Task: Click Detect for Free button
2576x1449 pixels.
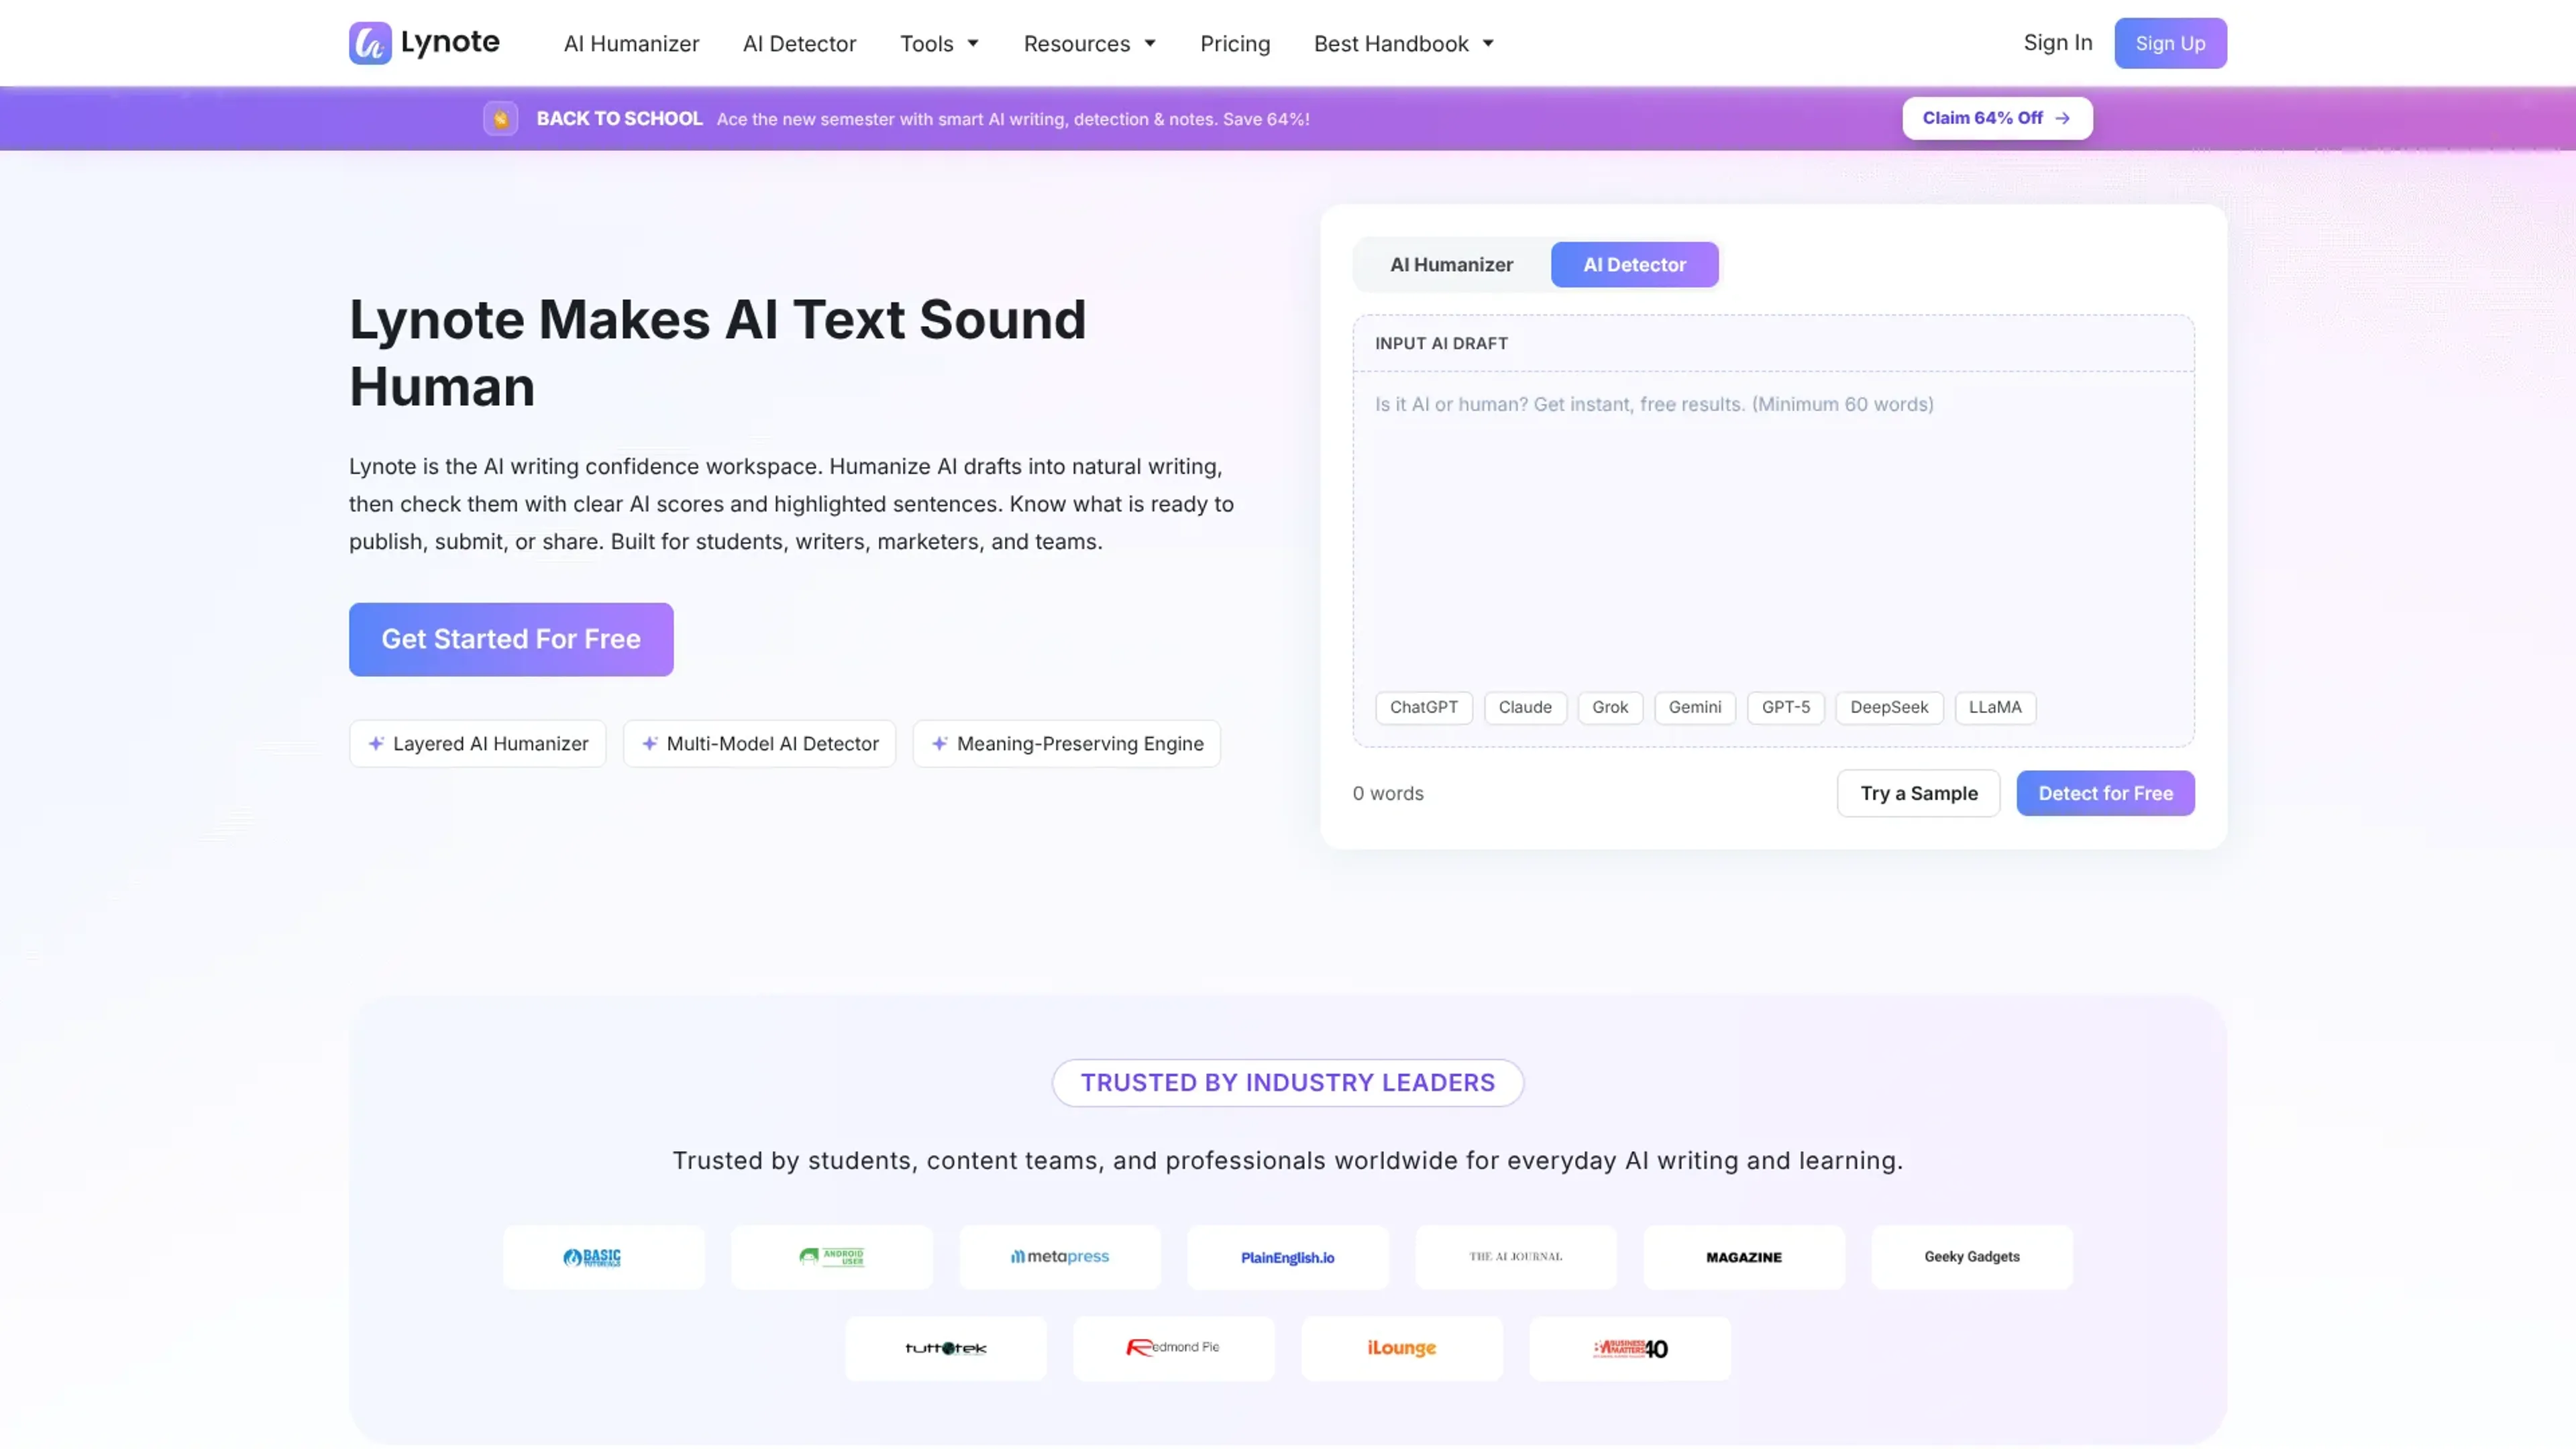Action: coord(2105,793)
